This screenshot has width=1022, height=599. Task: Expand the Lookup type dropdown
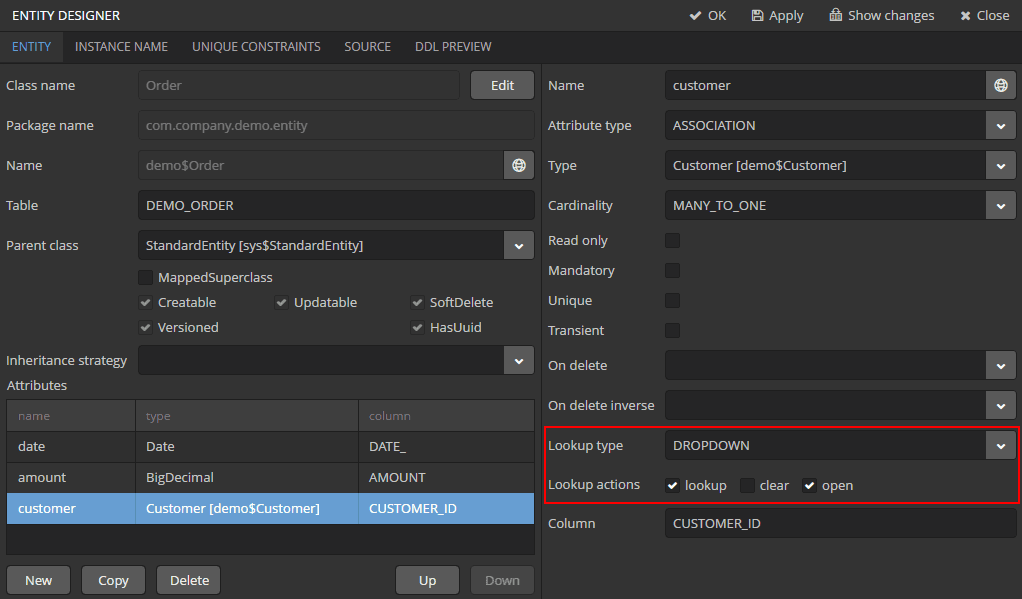coord(1000,446)
